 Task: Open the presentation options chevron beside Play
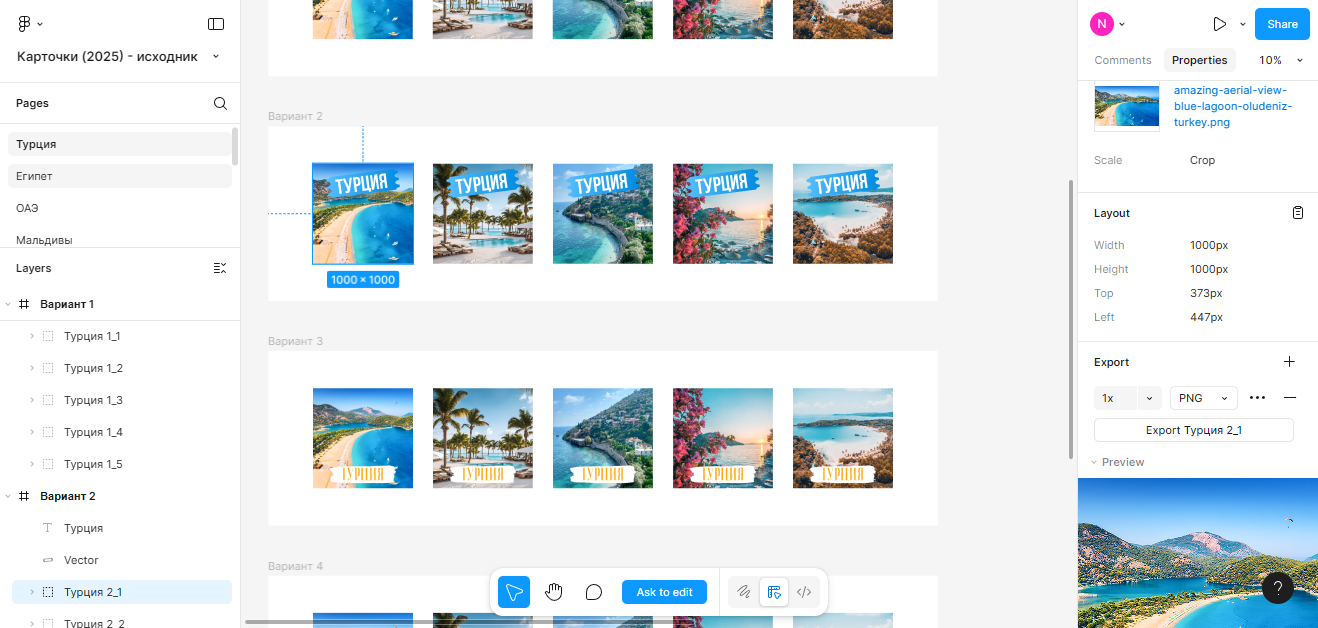pos(1243,24)
